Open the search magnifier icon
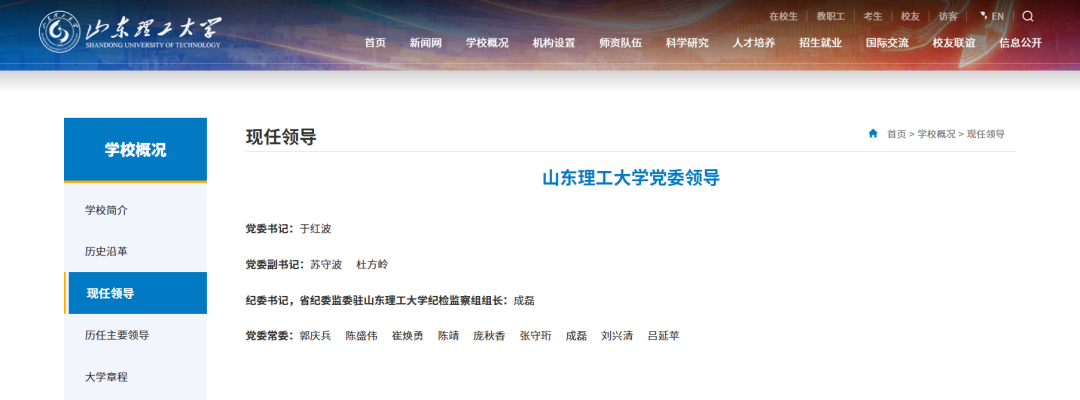This screenshot has width=1080, height=400. coord(1028,17)
